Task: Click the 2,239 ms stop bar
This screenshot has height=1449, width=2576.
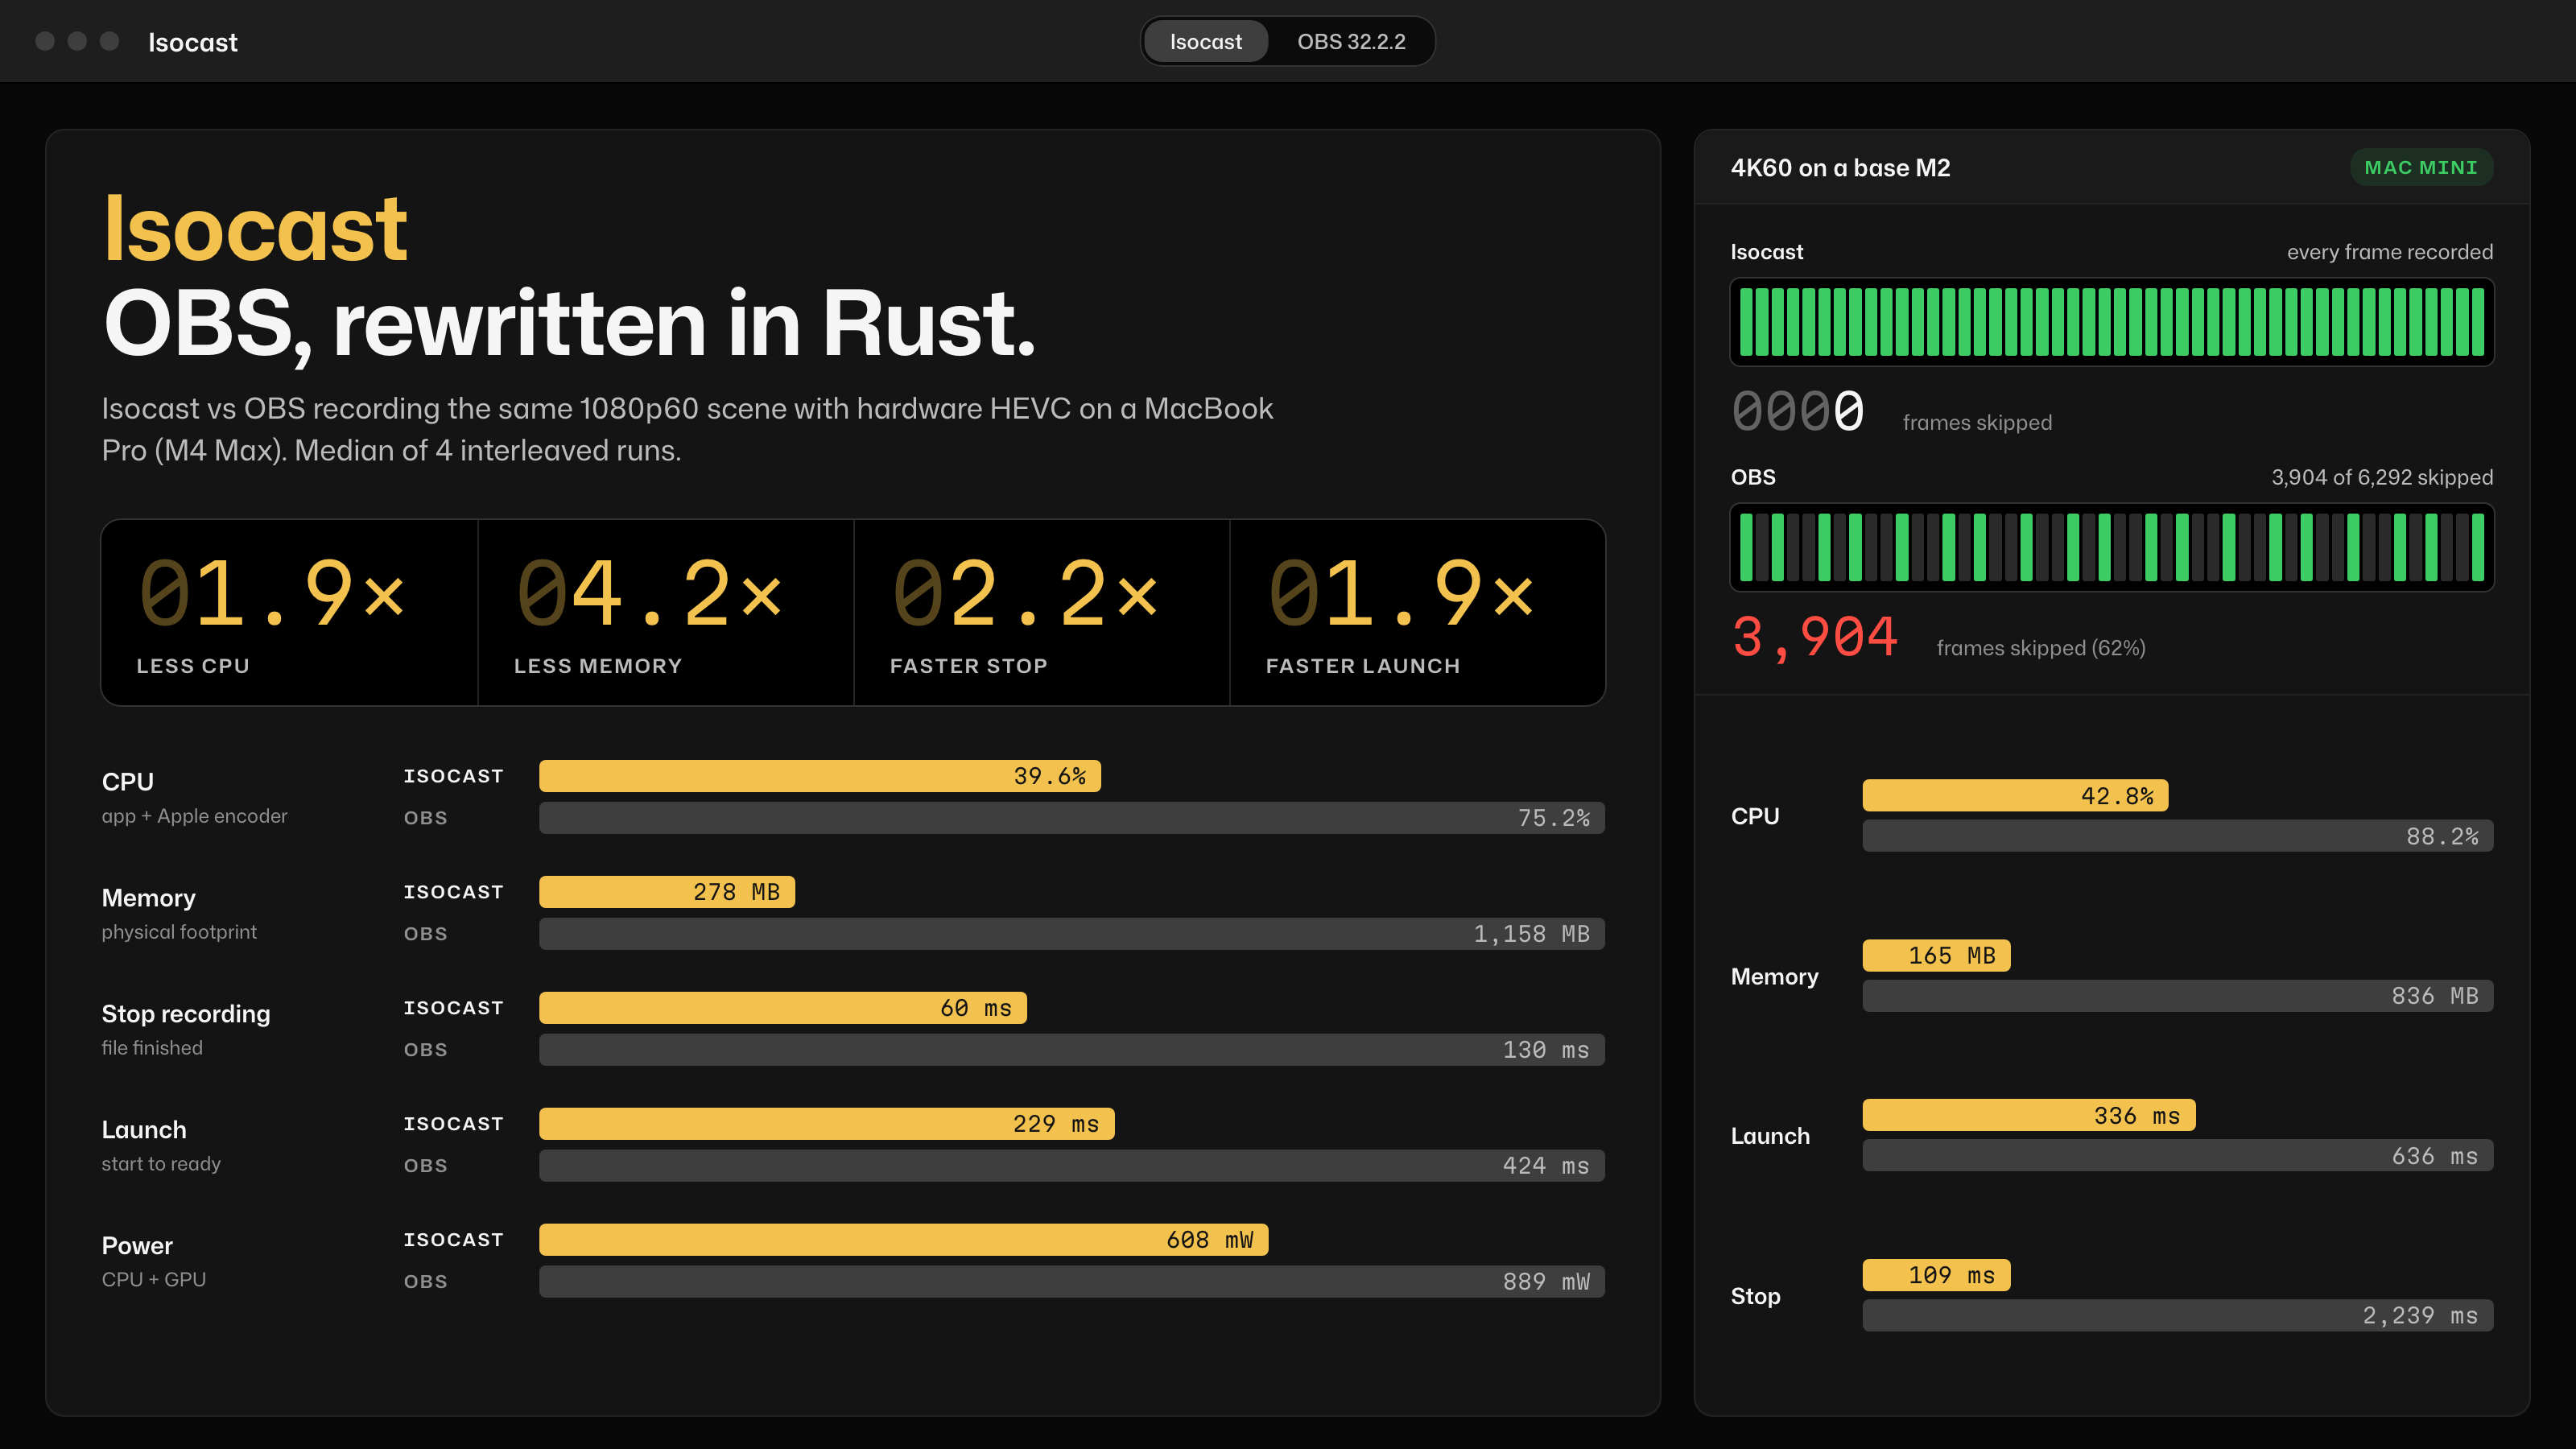Action: [2178, 1316]
